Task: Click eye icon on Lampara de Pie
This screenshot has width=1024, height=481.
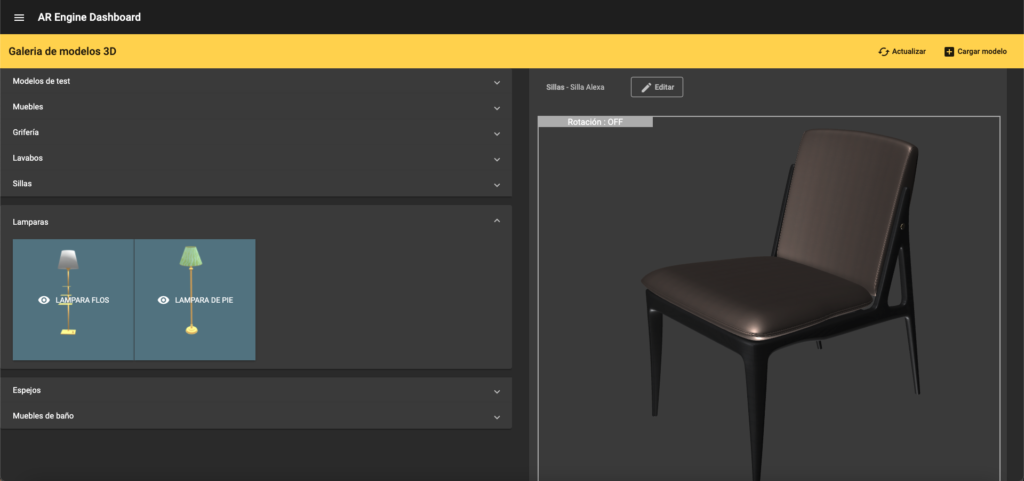Action: pos(164,300)
